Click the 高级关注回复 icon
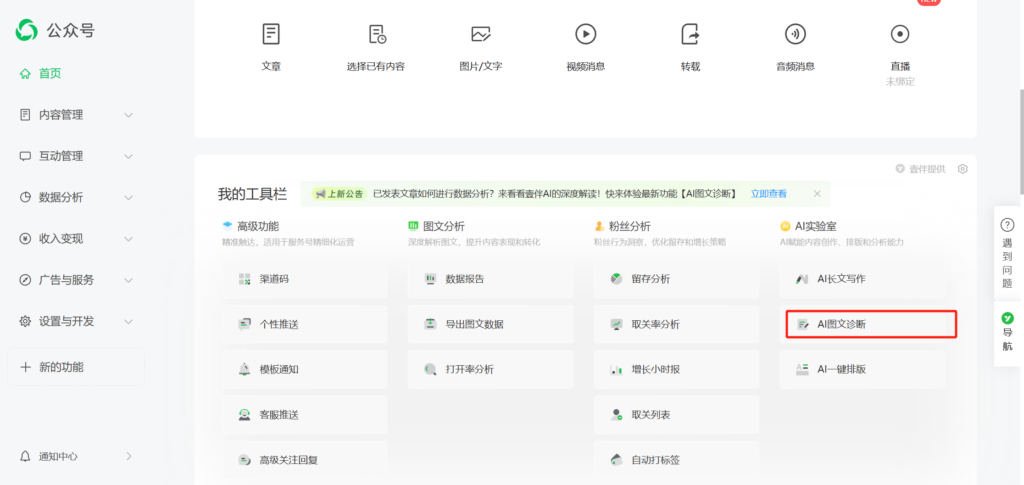The height and width of the screenshot is (485, 1024). click(245, 460)
